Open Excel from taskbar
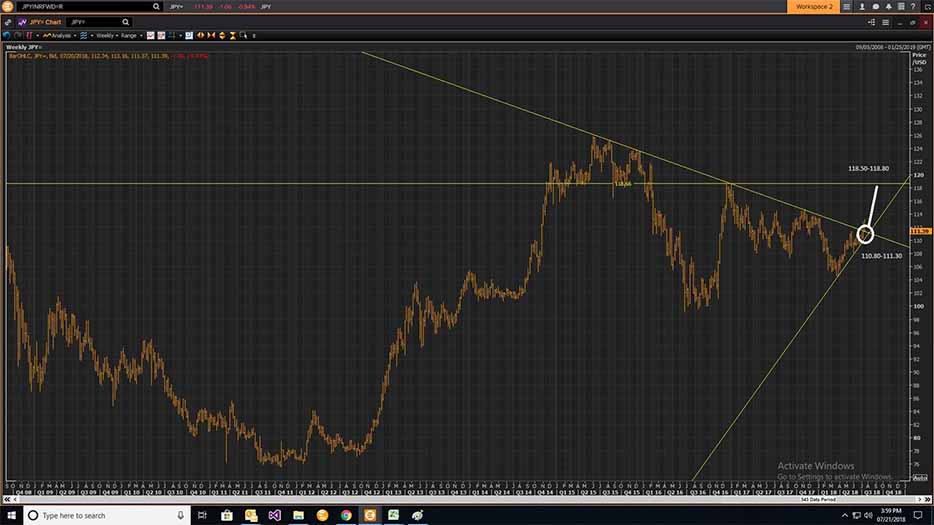934x525 pixels. click(x=394, y=515)
